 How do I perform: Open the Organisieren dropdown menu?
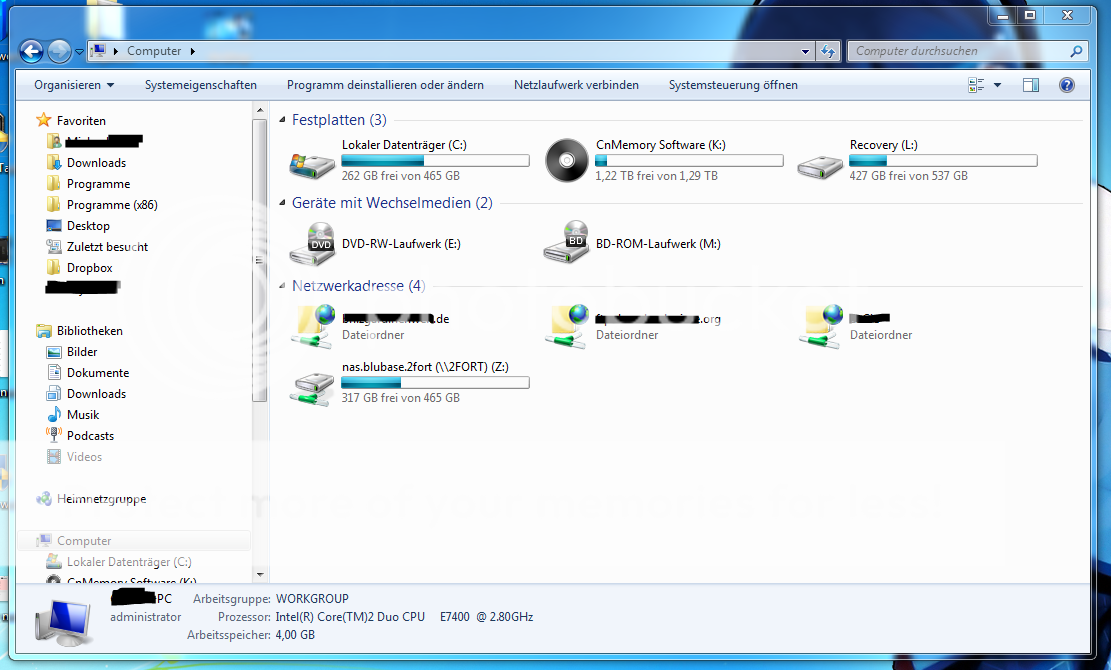74,85
